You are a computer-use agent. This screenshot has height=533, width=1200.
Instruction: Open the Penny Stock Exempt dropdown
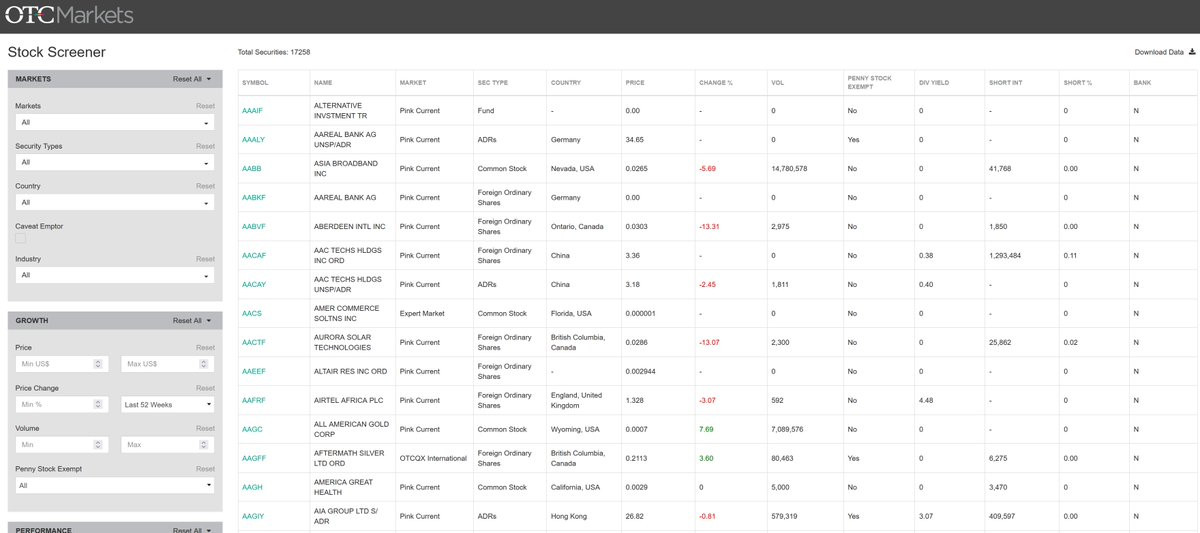pos(115,485)
